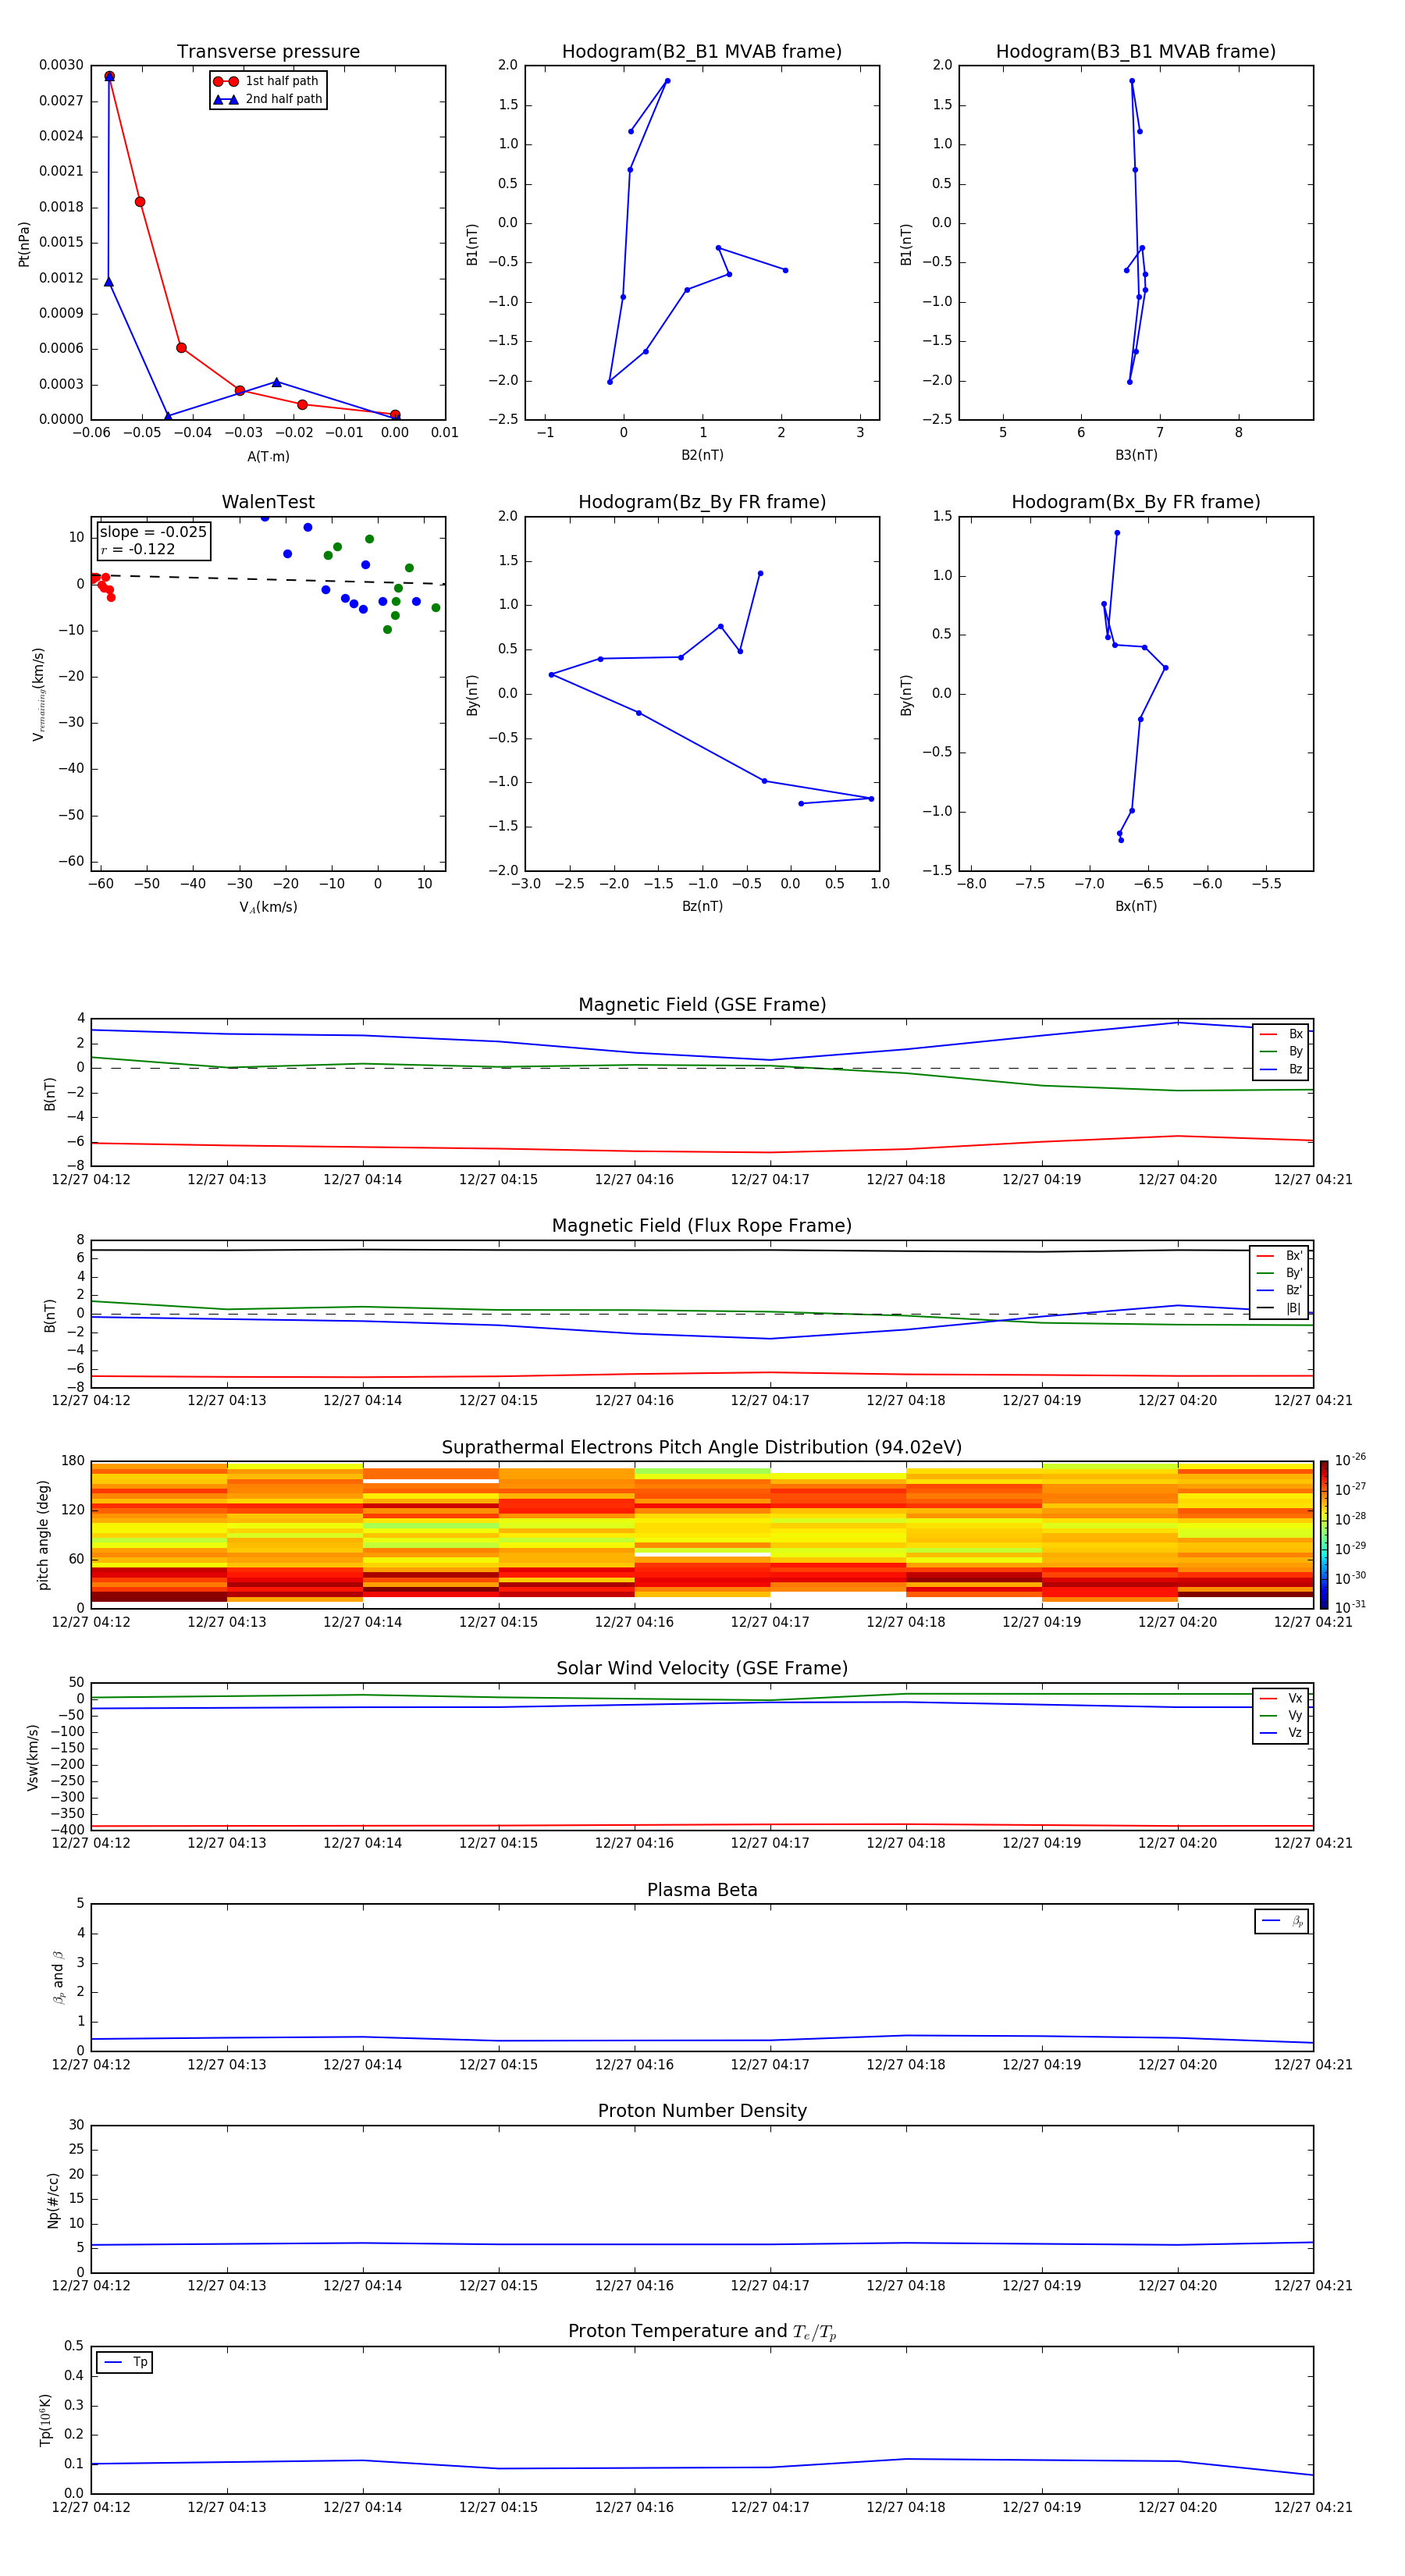The height and width of the screenshot is (2576, 1405).
Task: Click the "−400" tick on Vsw axis
Action: [68, 1829]
